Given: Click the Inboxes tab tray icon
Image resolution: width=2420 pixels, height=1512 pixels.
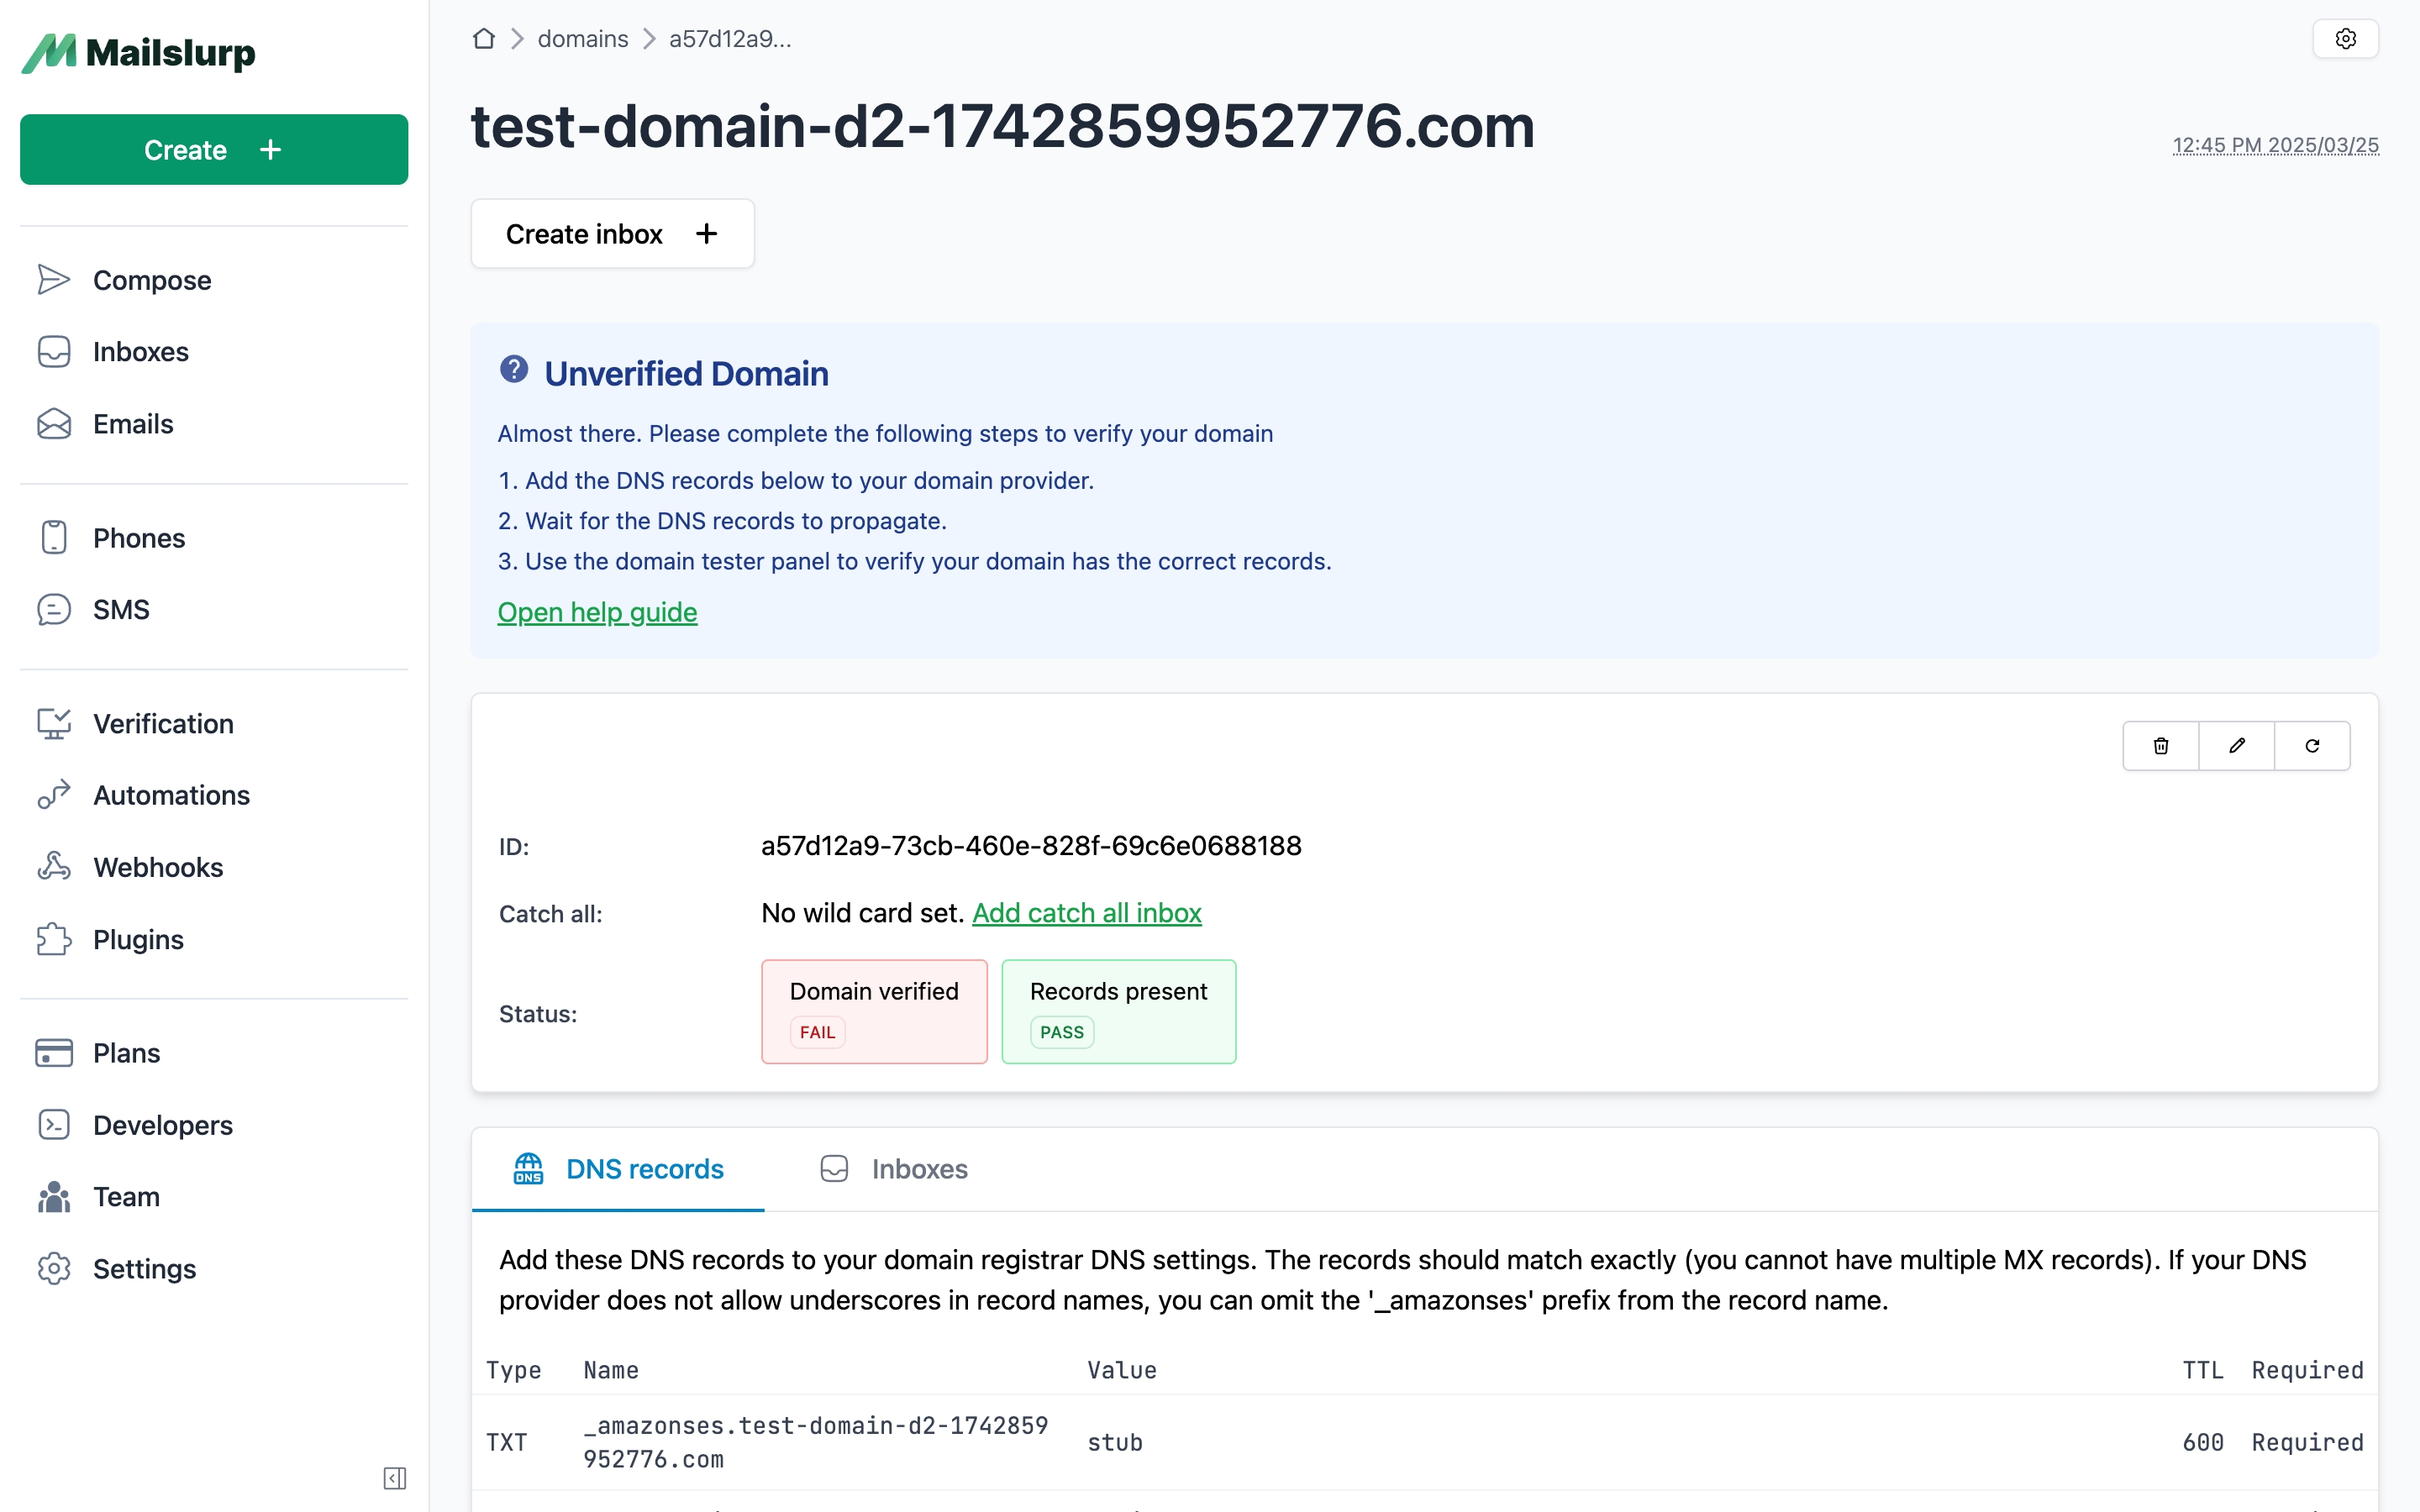Looking at the screenshot, I should point(834,1169).
